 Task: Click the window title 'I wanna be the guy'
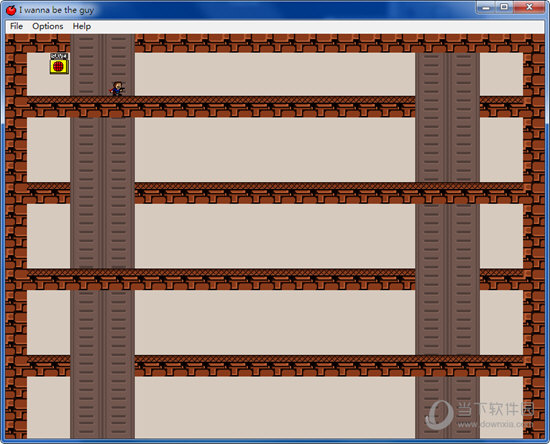(56, 10)
